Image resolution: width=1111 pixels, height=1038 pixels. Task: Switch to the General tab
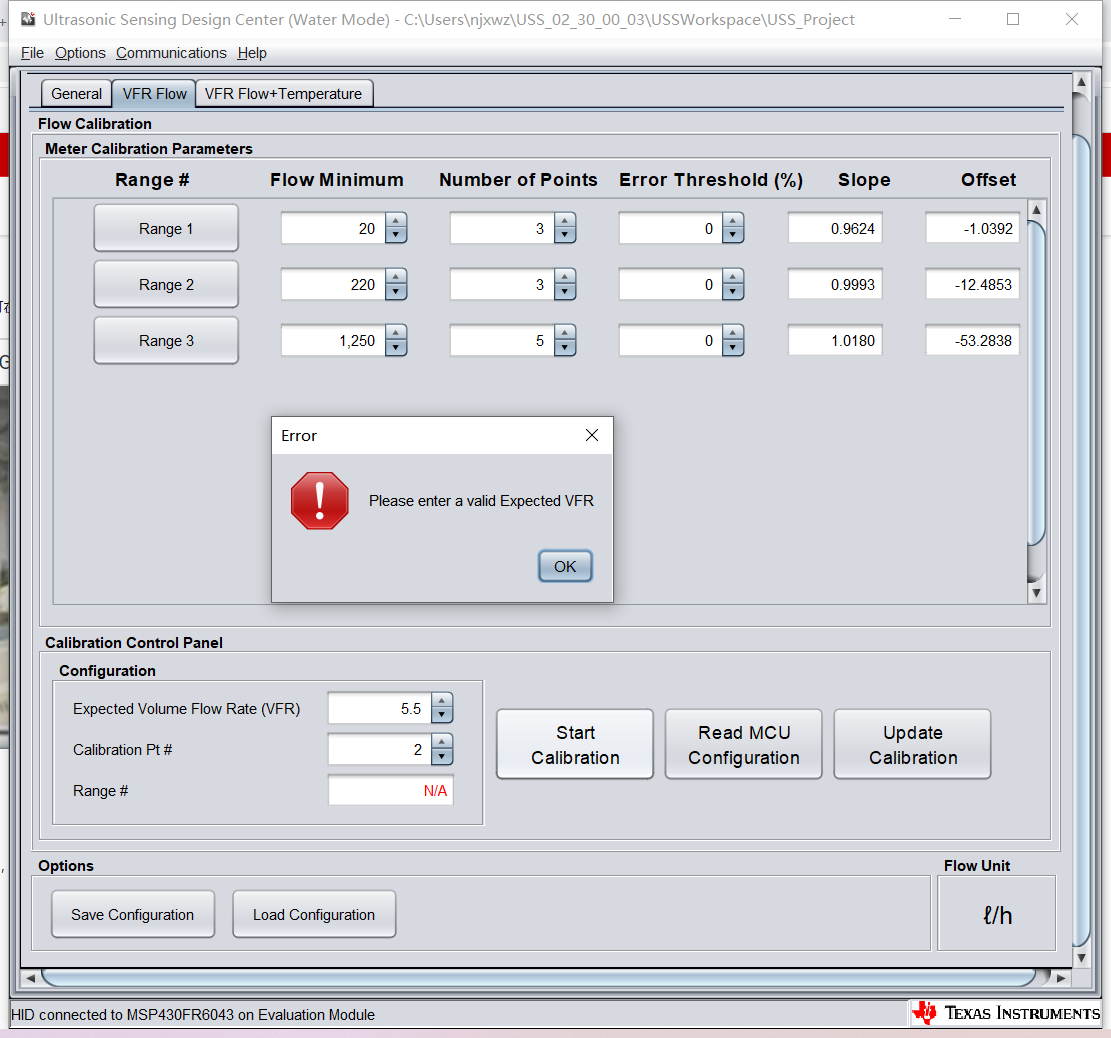(77, 94)
